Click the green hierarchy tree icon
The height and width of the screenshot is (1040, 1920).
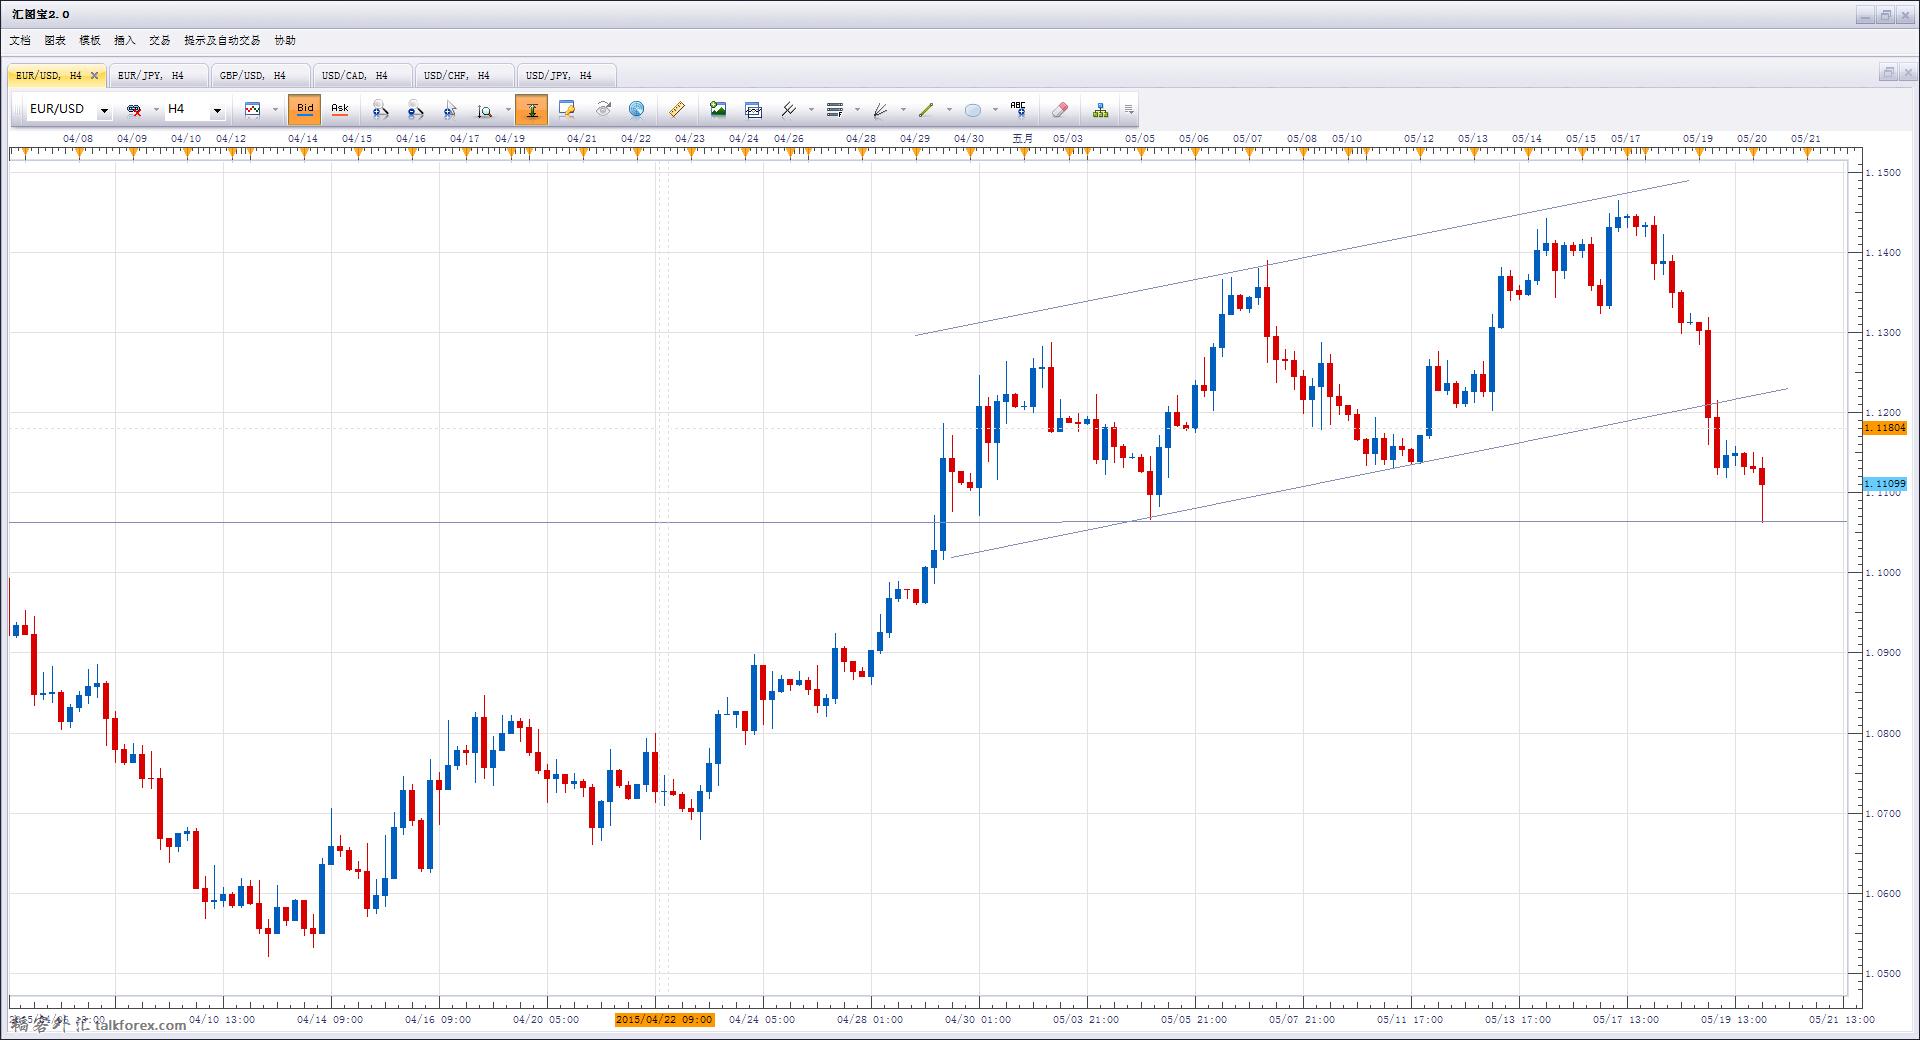tap(1100, 110)
